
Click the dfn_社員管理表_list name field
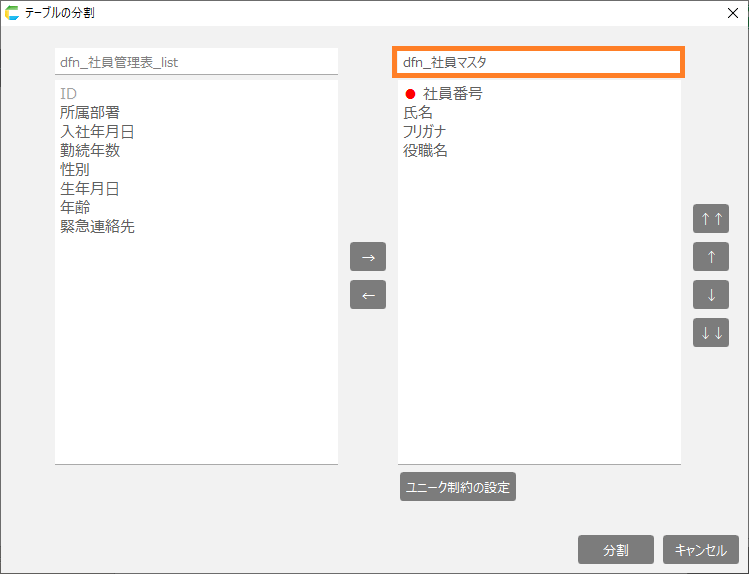196,62
